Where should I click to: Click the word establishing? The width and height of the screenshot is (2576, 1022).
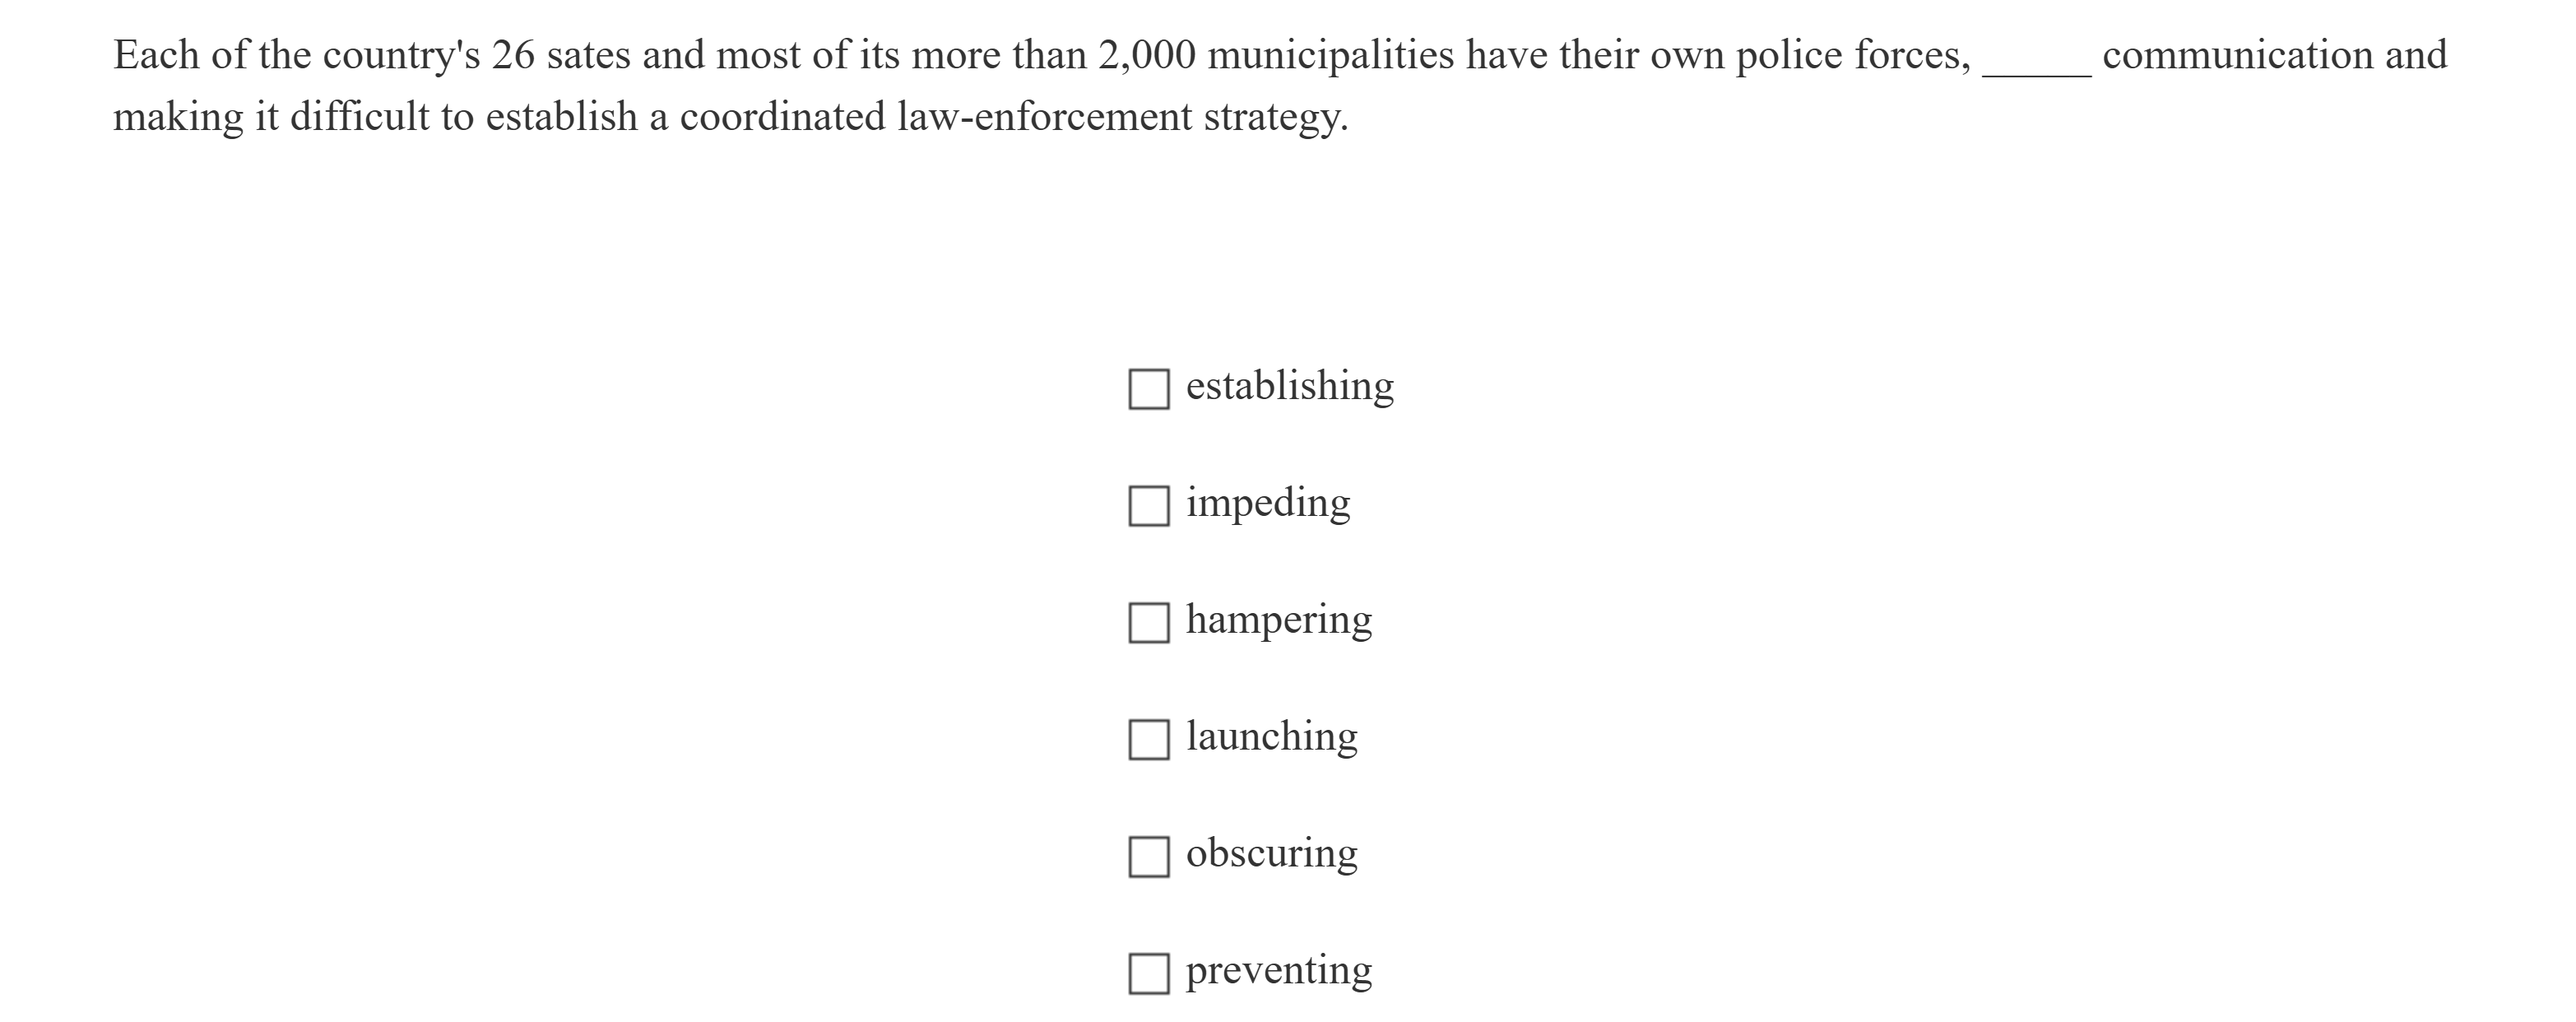click(1289, 385)
